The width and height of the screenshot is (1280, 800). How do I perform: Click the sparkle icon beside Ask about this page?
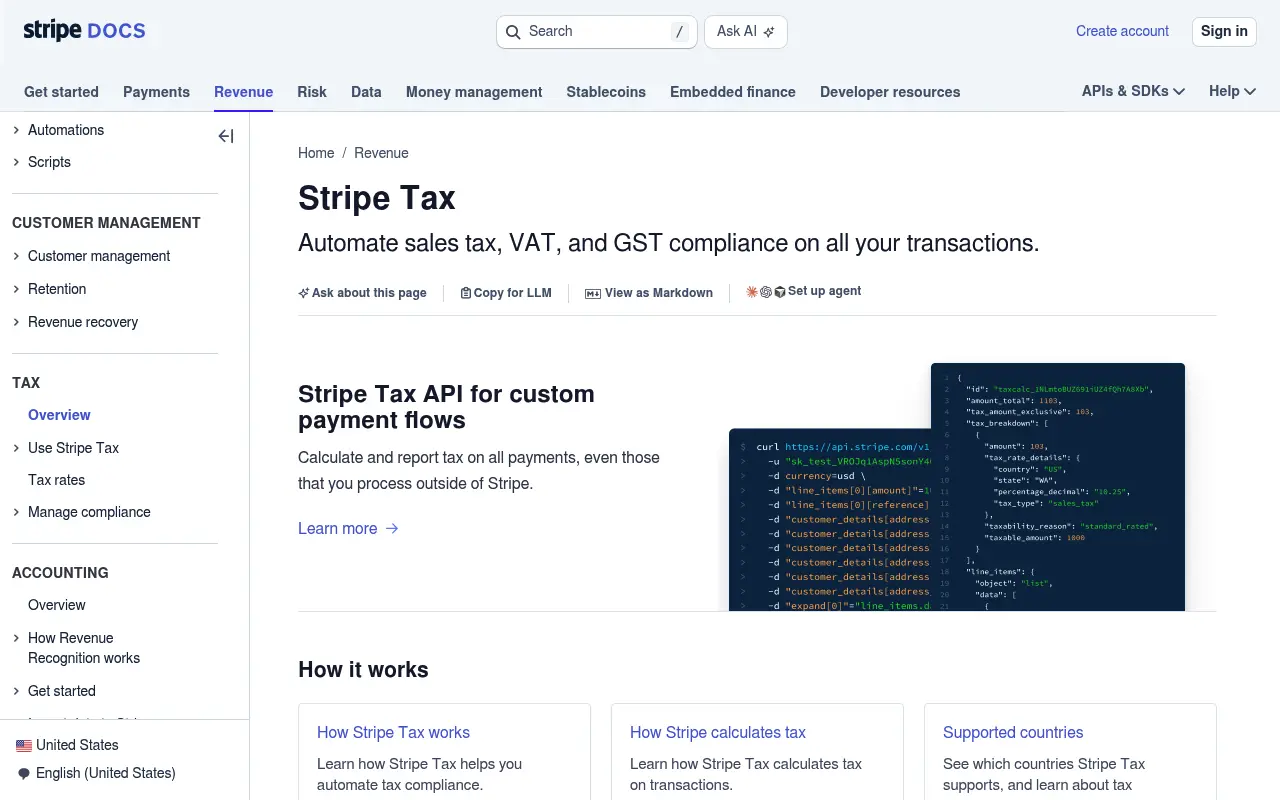click(304, 293)
